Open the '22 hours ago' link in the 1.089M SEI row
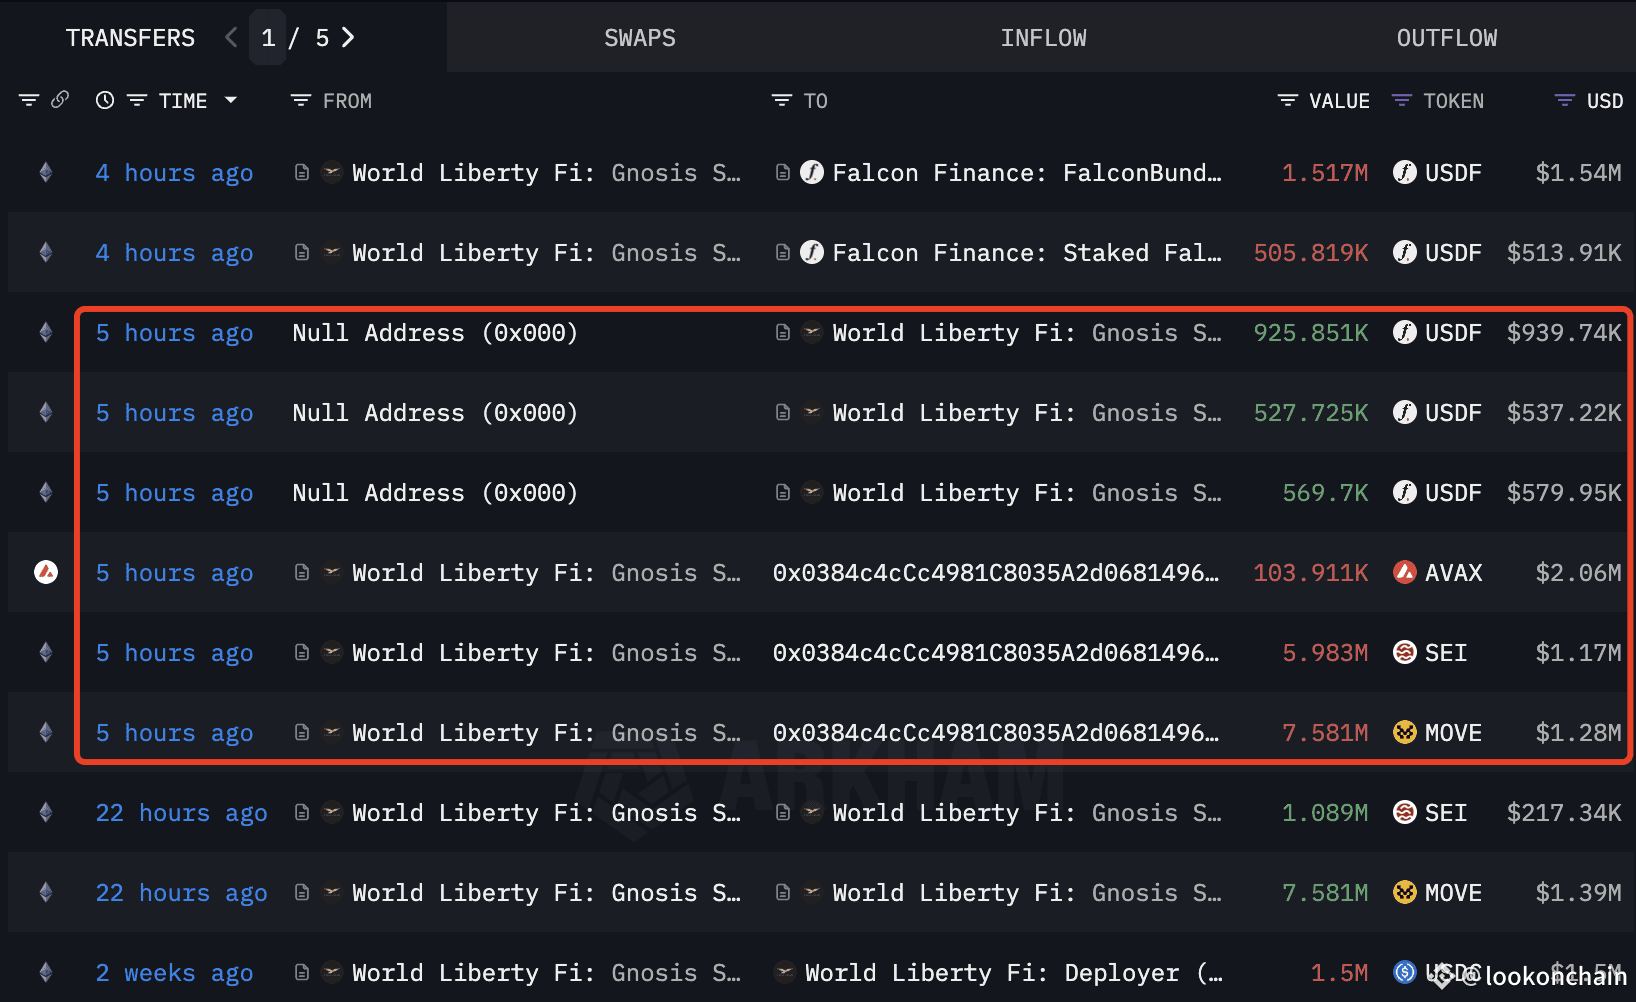This screenshot has height=1002, width=1636. (x=181, y=813)
